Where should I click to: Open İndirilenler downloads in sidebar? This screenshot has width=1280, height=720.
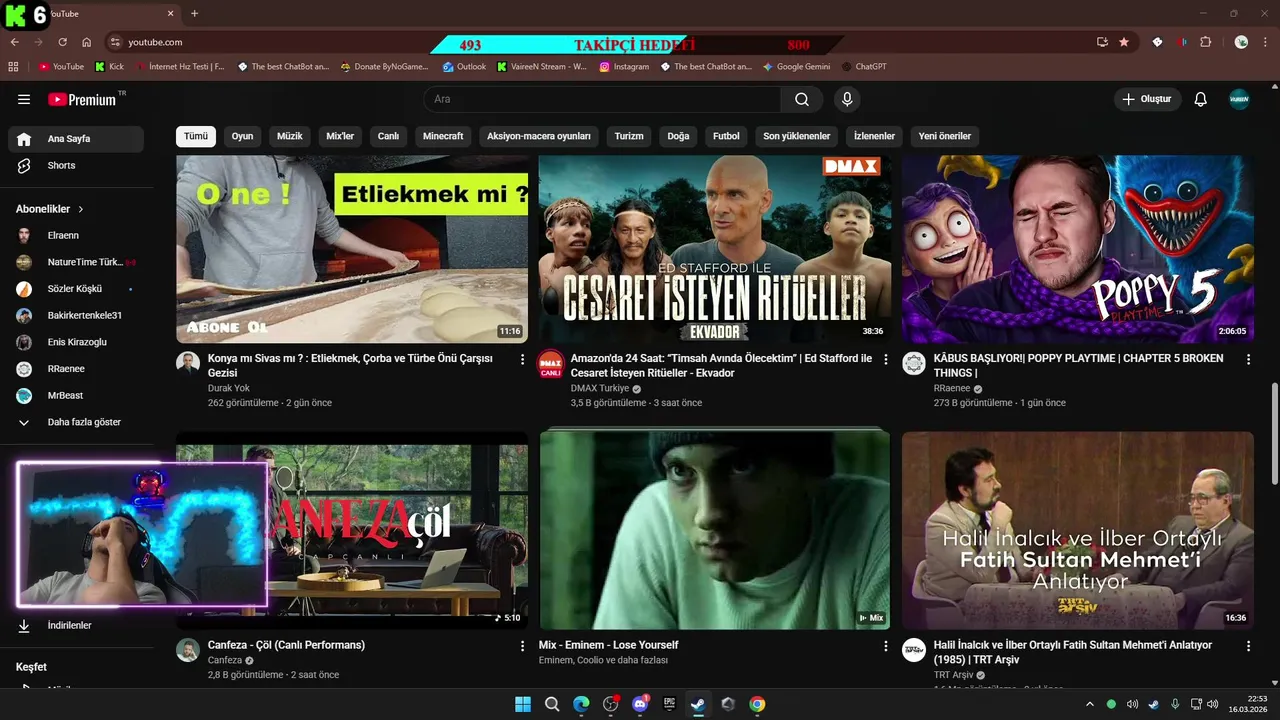[x=76, y=625]
